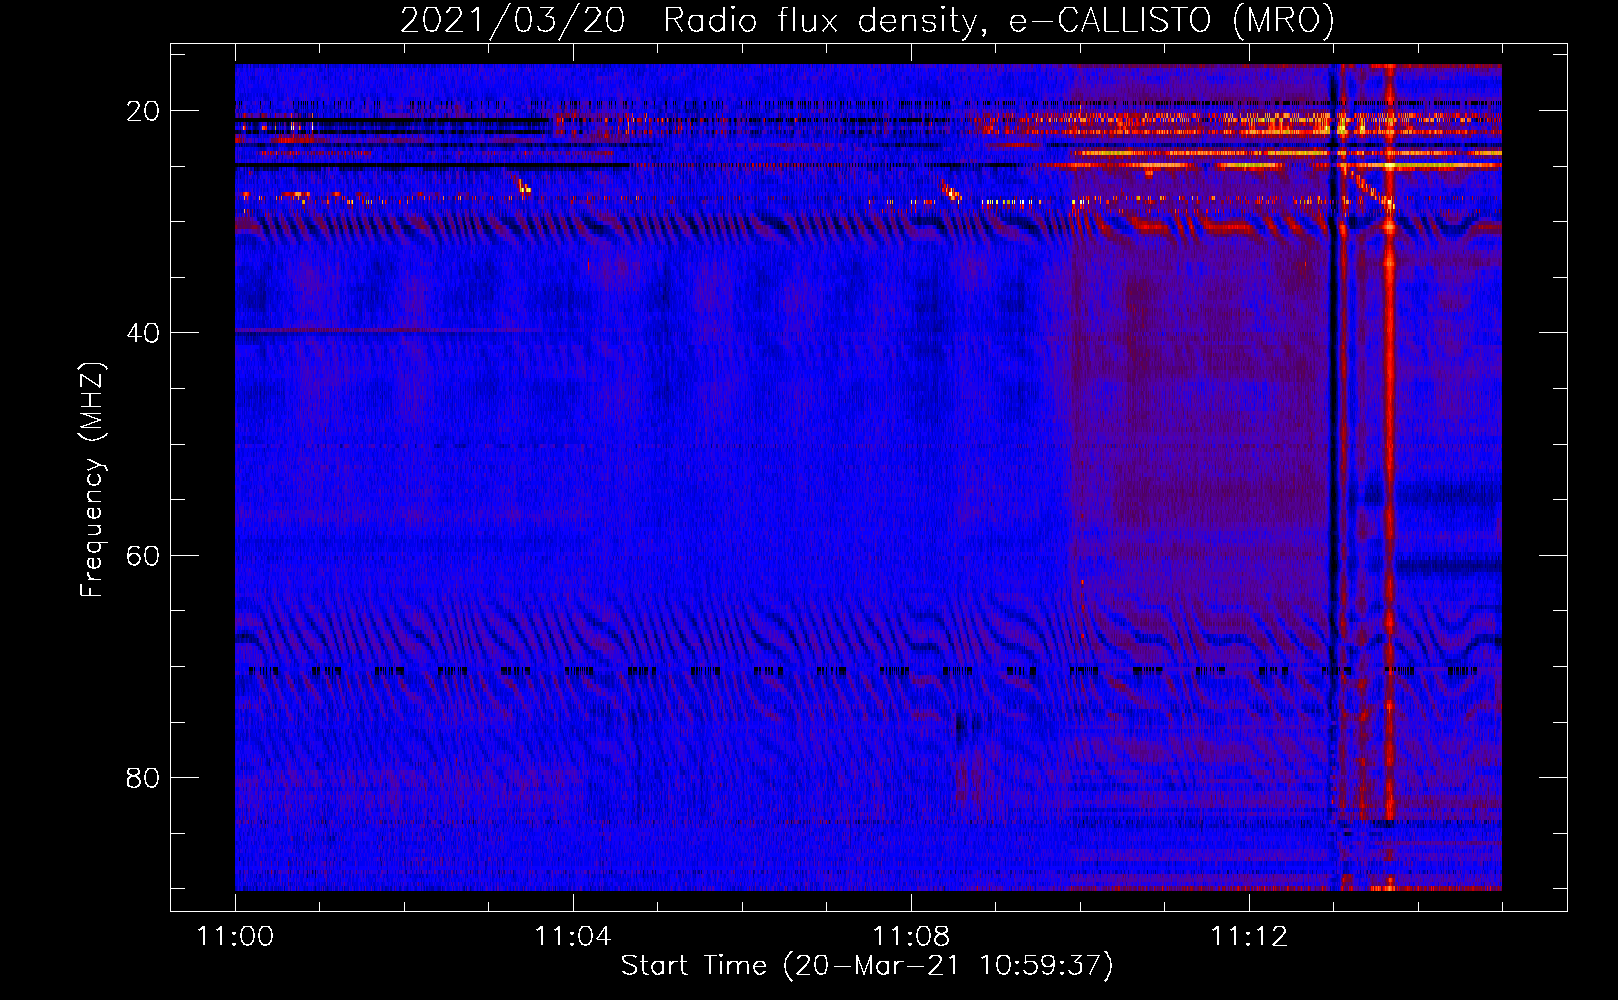1618x1000 pixels.
Task: Click the 11:00 time tick label
Action: [235, 937]
